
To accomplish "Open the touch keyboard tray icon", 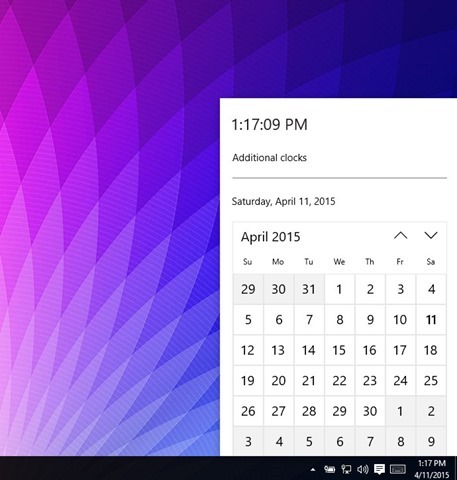I will (x=398, y=469).
